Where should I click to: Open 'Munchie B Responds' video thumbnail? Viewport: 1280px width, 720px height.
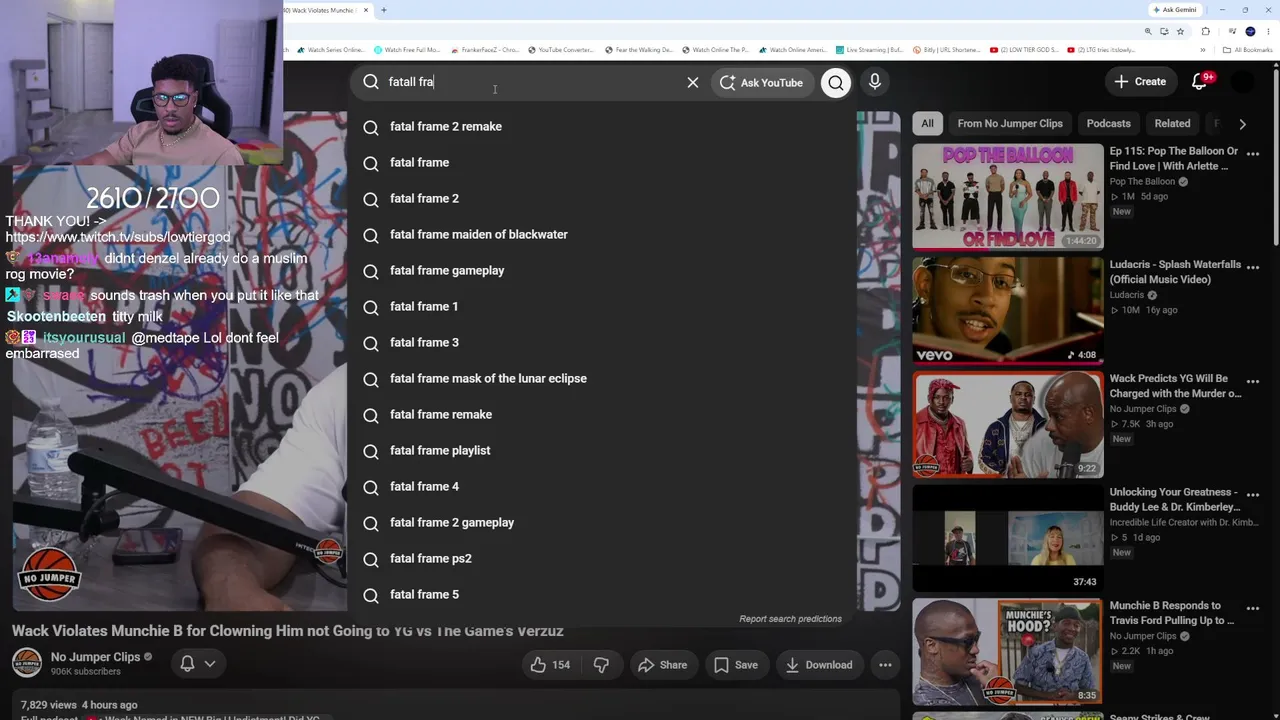(1008, 651)
